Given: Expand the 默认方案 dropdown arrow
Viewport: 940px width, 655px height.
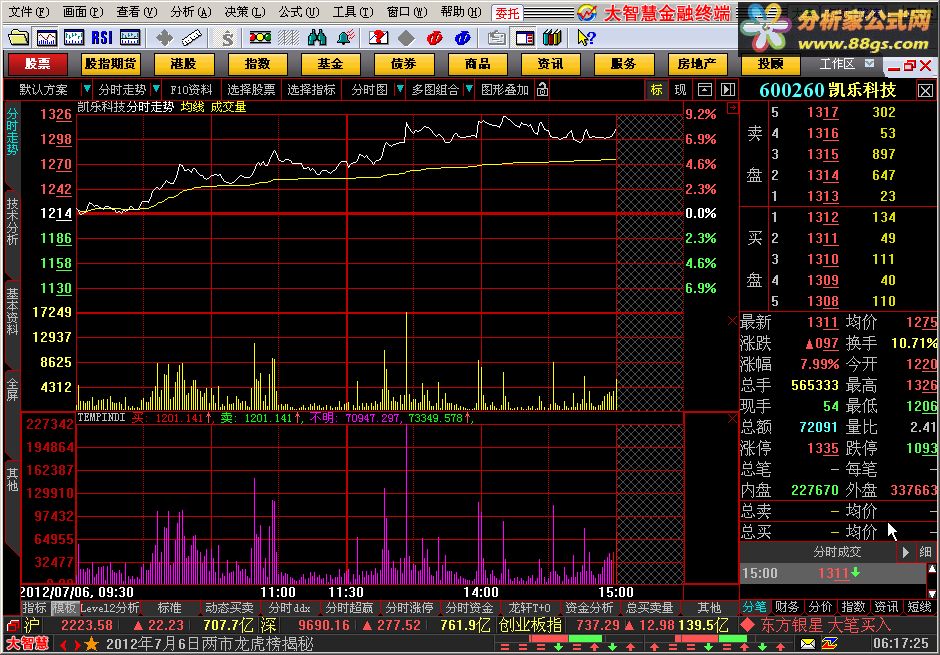Looking at the screenshot, I should [87, 89].
